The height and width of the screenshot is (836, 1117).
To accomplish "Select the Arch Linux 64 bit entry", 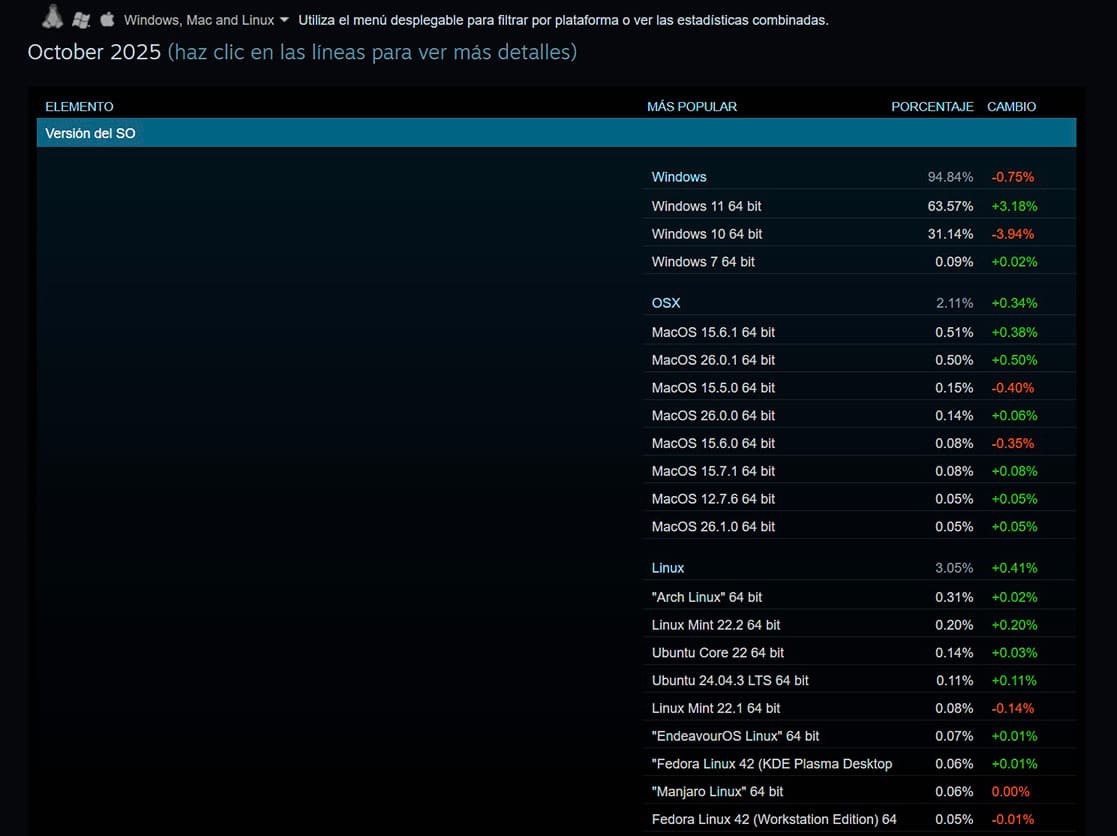I will coord(707,597).
